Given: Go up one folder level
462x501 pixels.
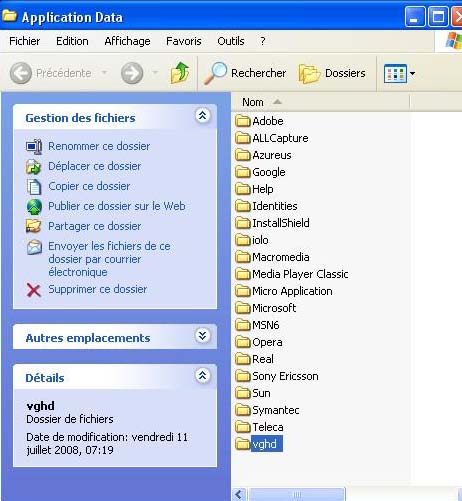Looking at the screenshot, I should (x=180, y=73).
